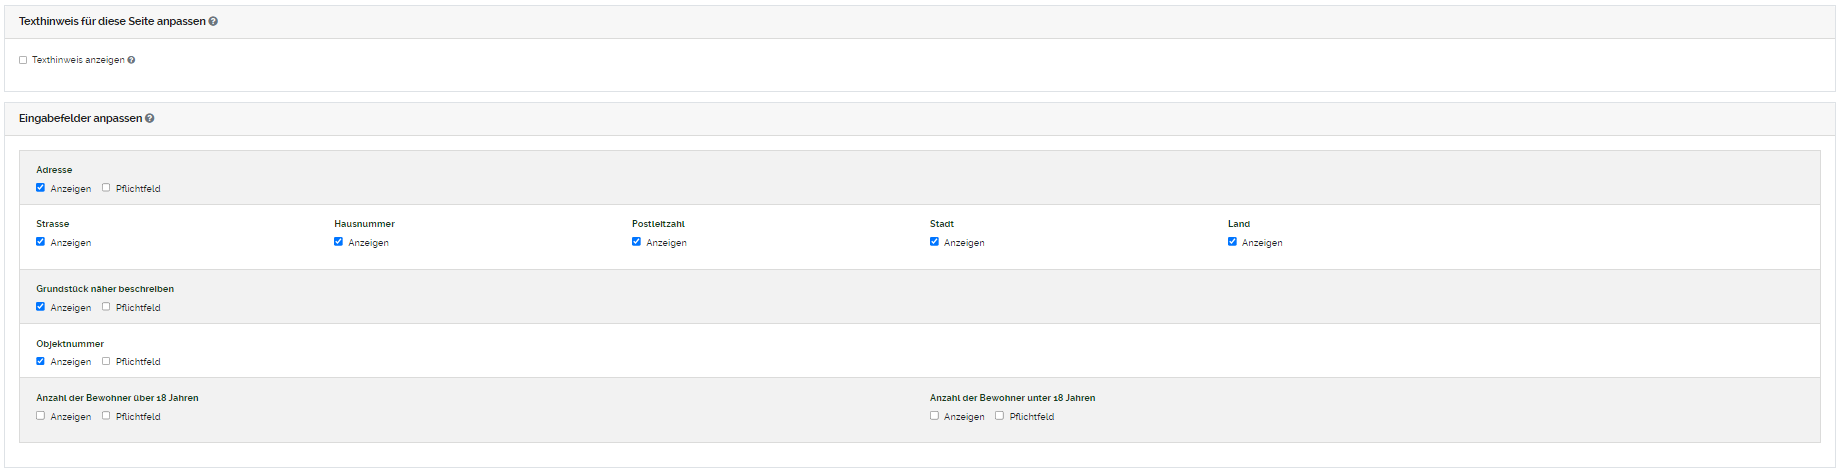
Task: Mark Adresse as Pflichtfeld
Action: [106, 188]
